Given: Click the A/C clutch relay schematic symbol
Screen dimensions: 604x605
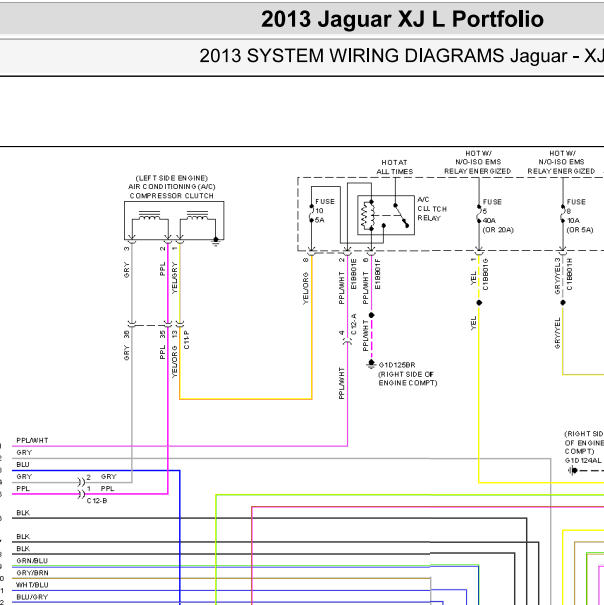Looking at the screenshot, I should click(x=386, y=215).
